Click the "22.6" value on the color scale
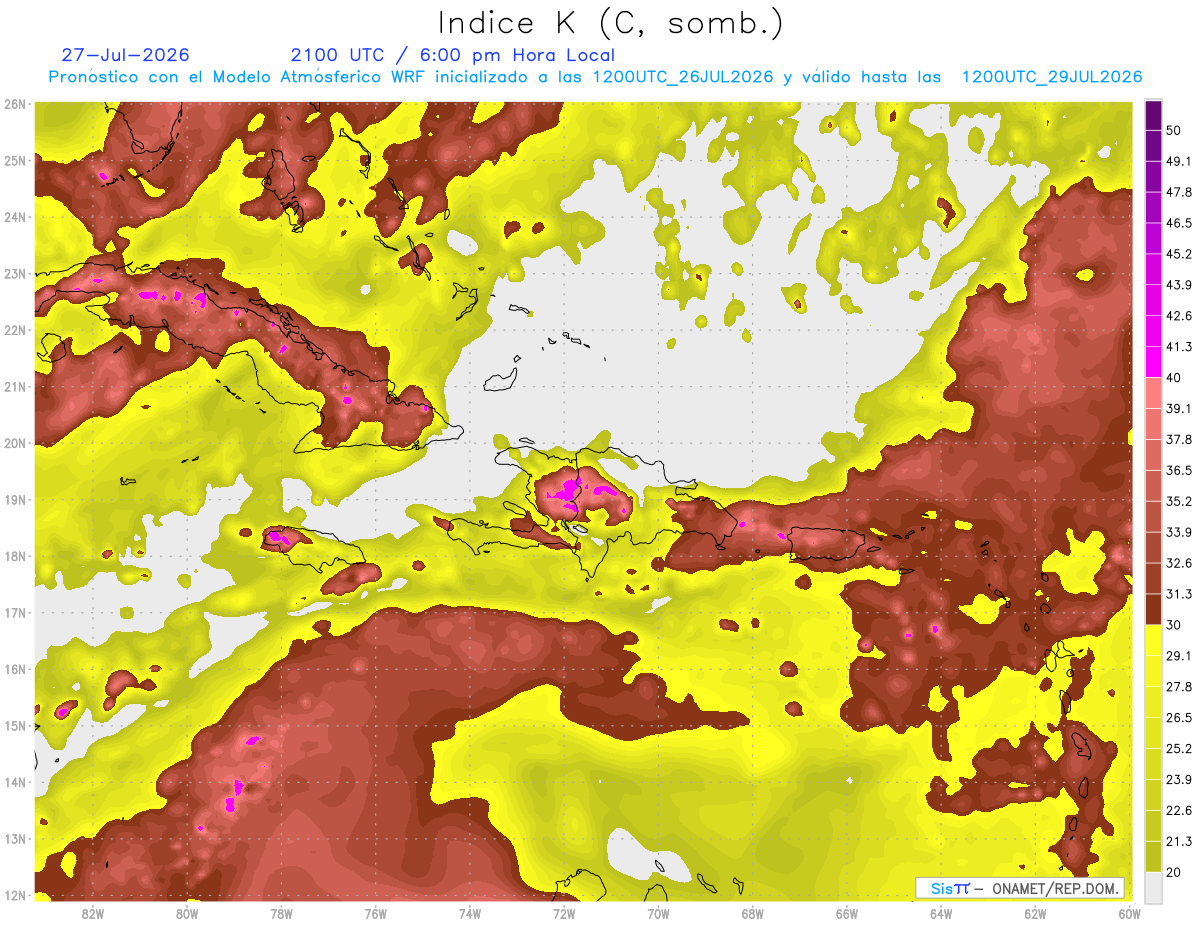The width and height of the screenshot is (1200, 927). pyautogui.click(x=1179, y=811)
